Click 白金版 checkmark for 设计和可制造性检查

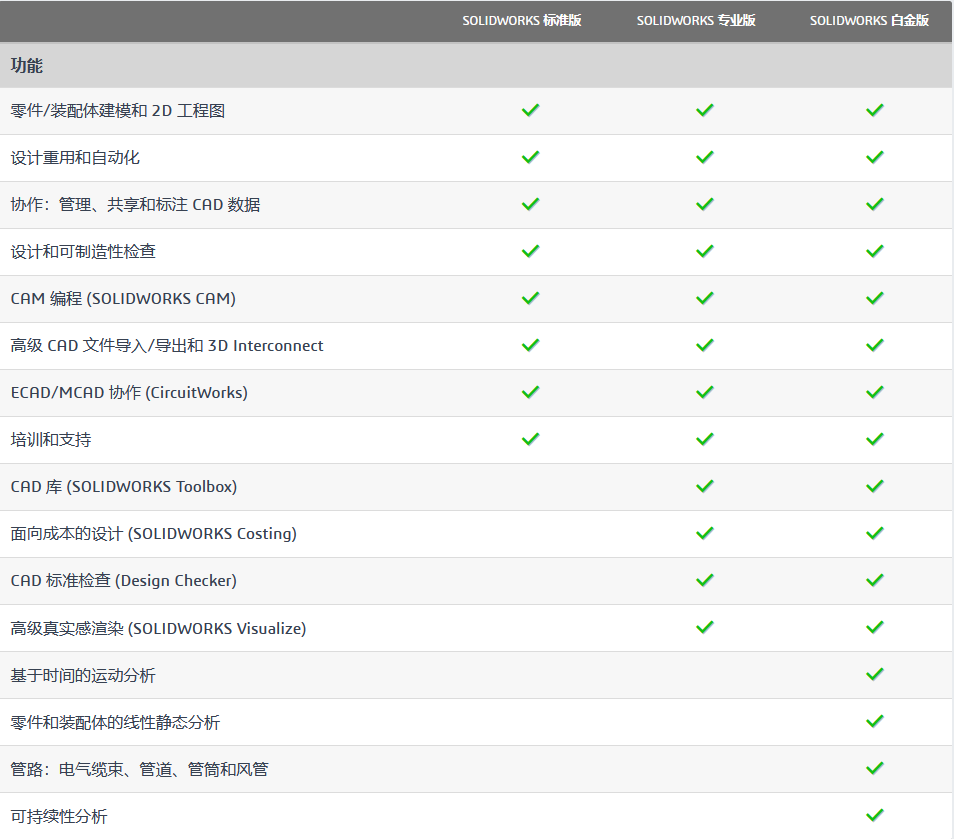pos(875,251)
